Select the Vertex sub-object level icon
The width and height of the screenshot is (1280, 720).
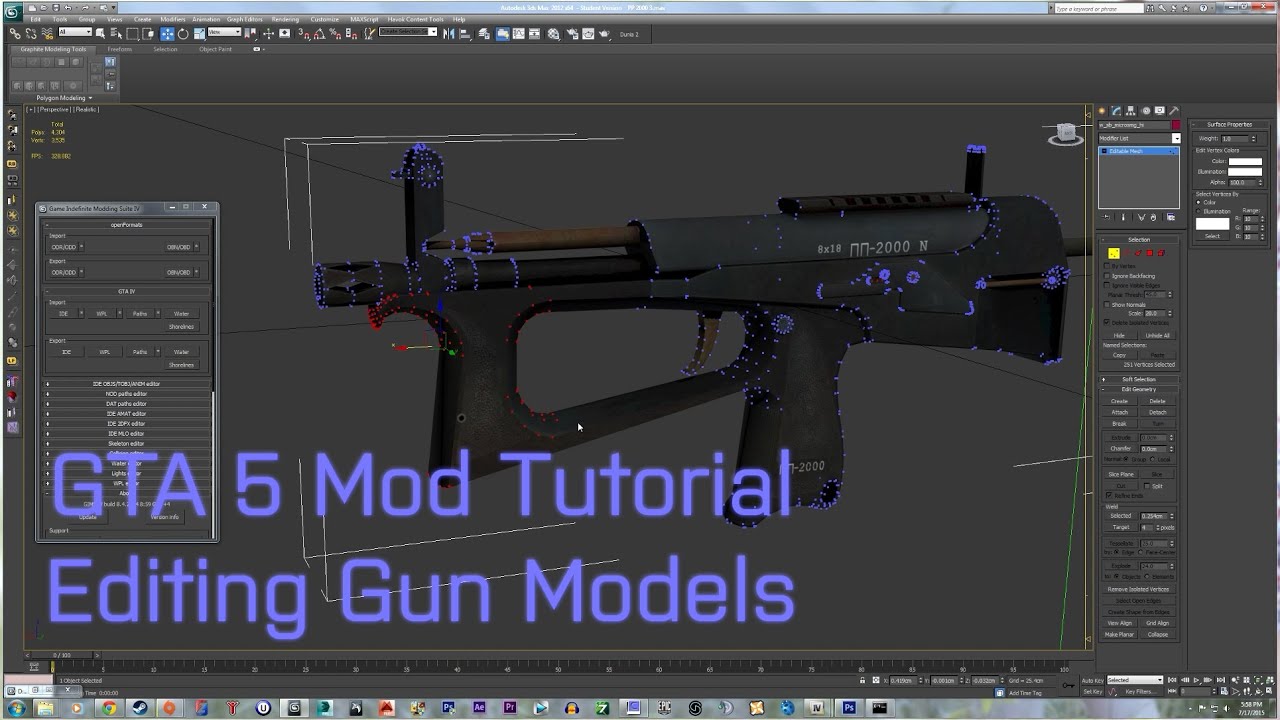1113,254
